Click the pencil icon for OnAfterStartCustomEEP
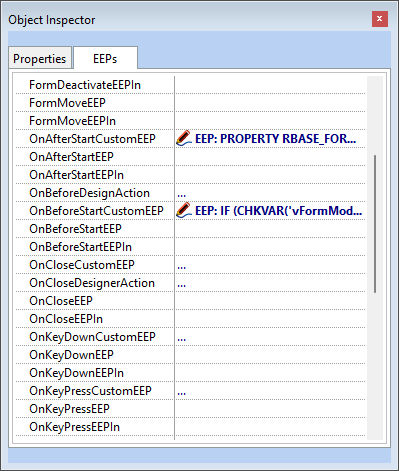The image size is (399, 471). (184, 138)
